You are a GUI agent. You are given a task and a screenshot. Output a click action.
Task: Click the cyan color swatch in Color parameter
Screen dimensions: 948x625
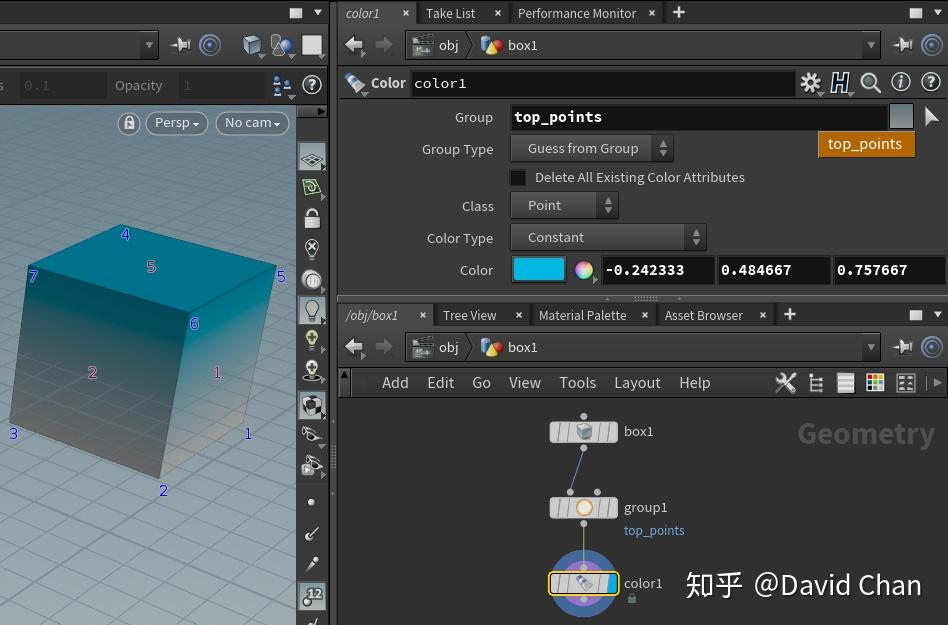(541, 270)
